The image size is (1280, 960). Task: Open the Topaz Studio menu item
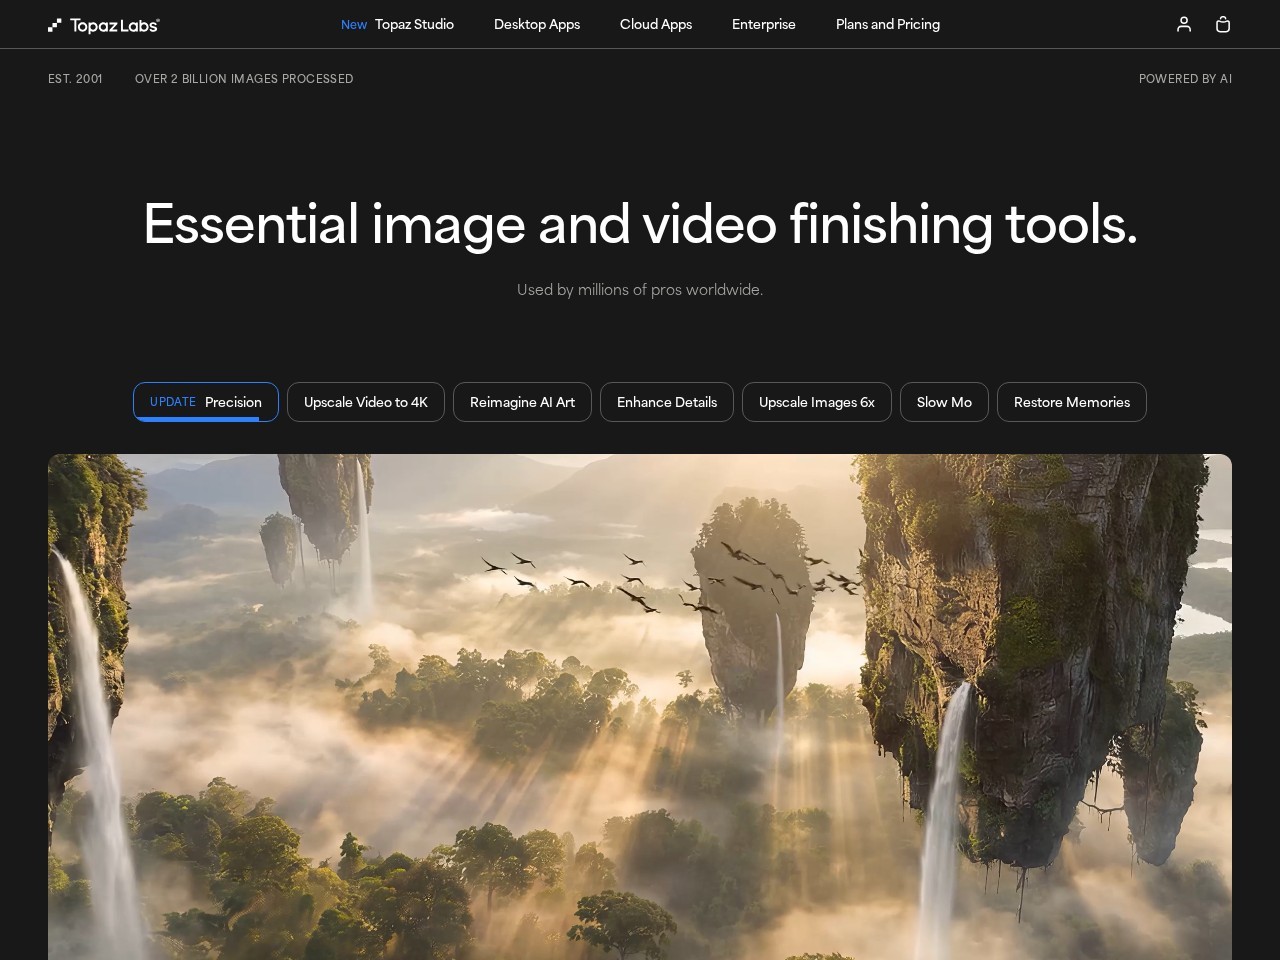tap(414, 24)
